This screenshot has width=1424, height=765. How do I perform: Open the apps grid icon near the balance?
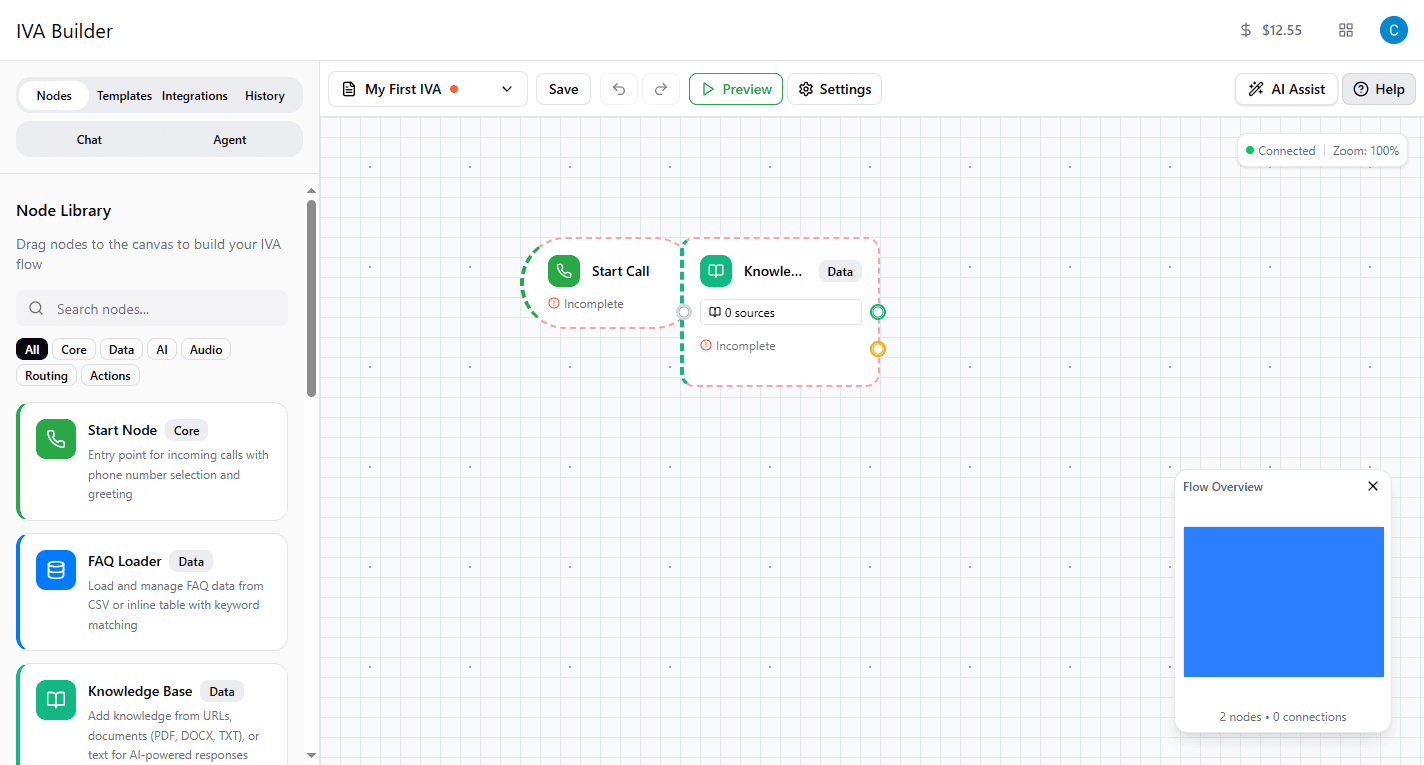tap(1345, 30)
